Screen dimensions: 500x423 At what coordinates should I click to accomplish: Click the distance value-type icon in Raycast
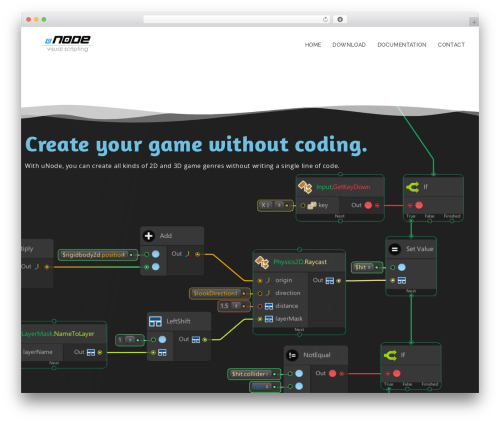point(269,306)
